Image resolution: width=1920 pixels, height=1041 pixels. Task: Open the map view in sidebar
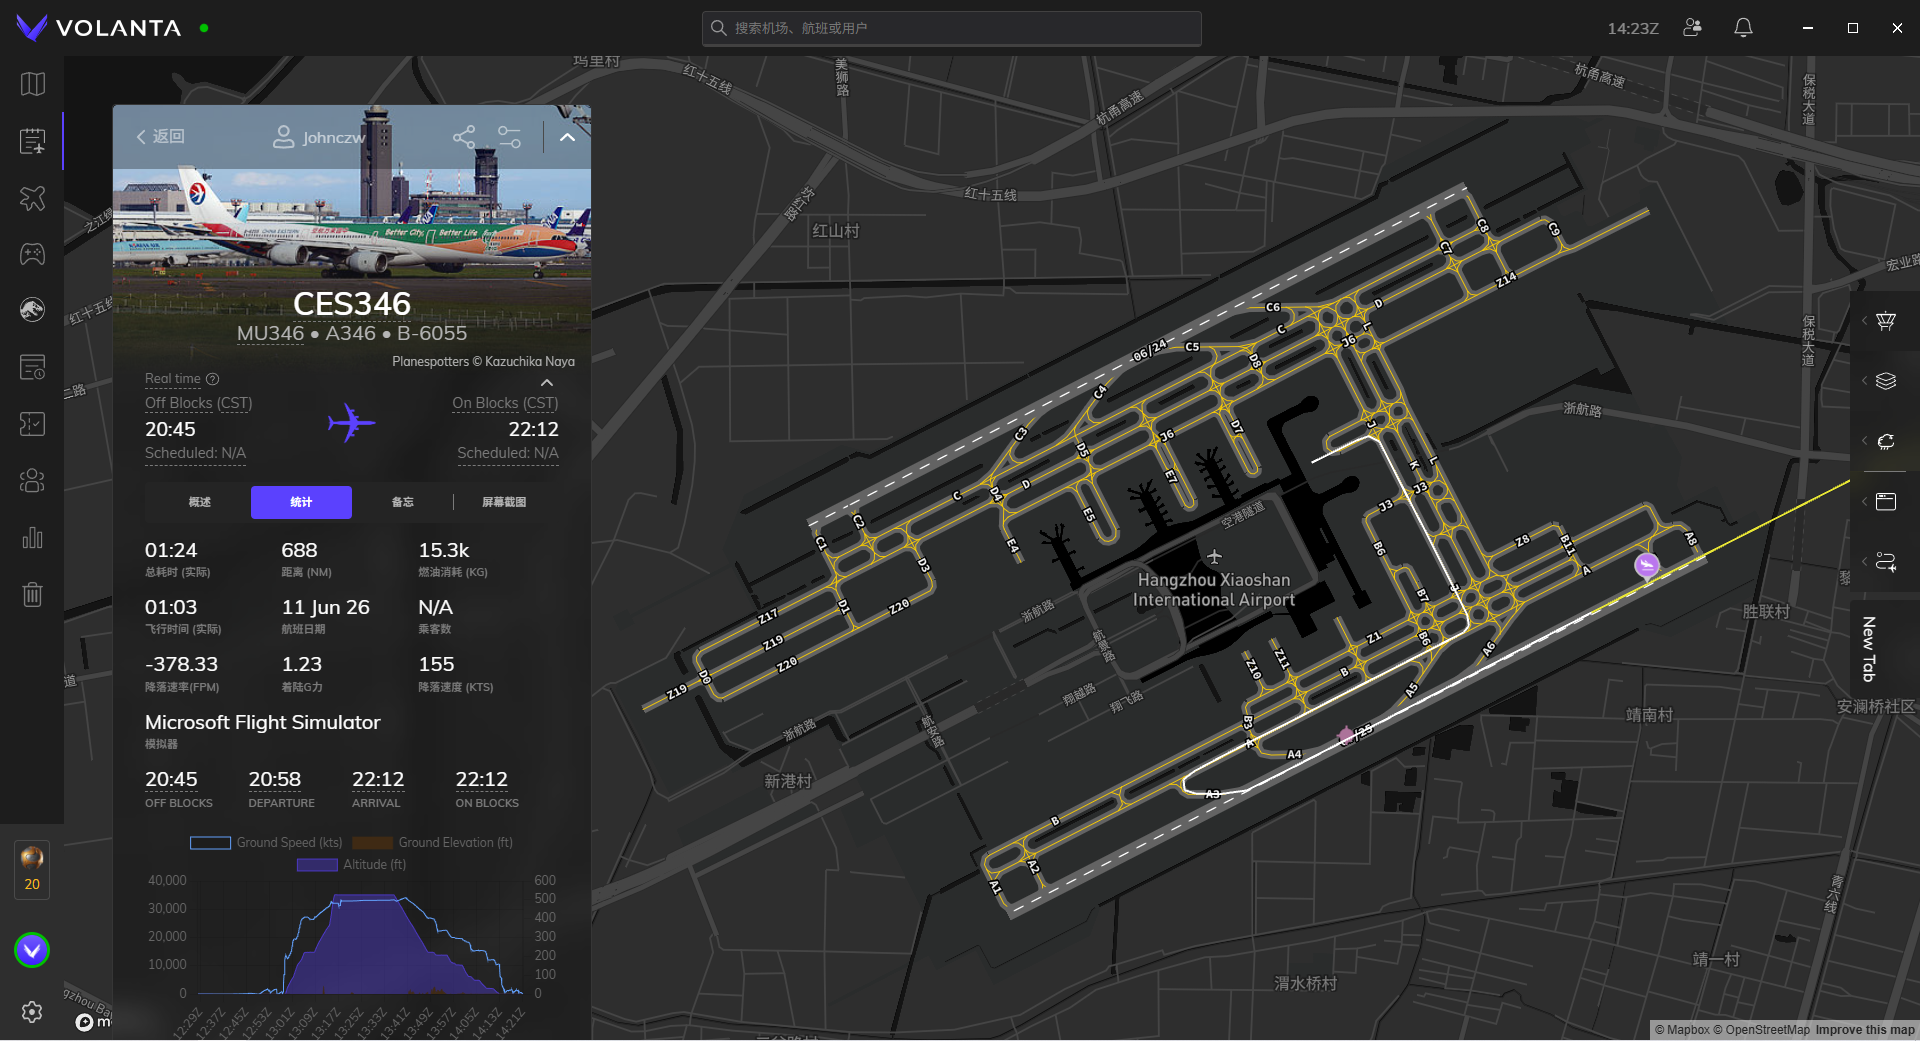32,84
